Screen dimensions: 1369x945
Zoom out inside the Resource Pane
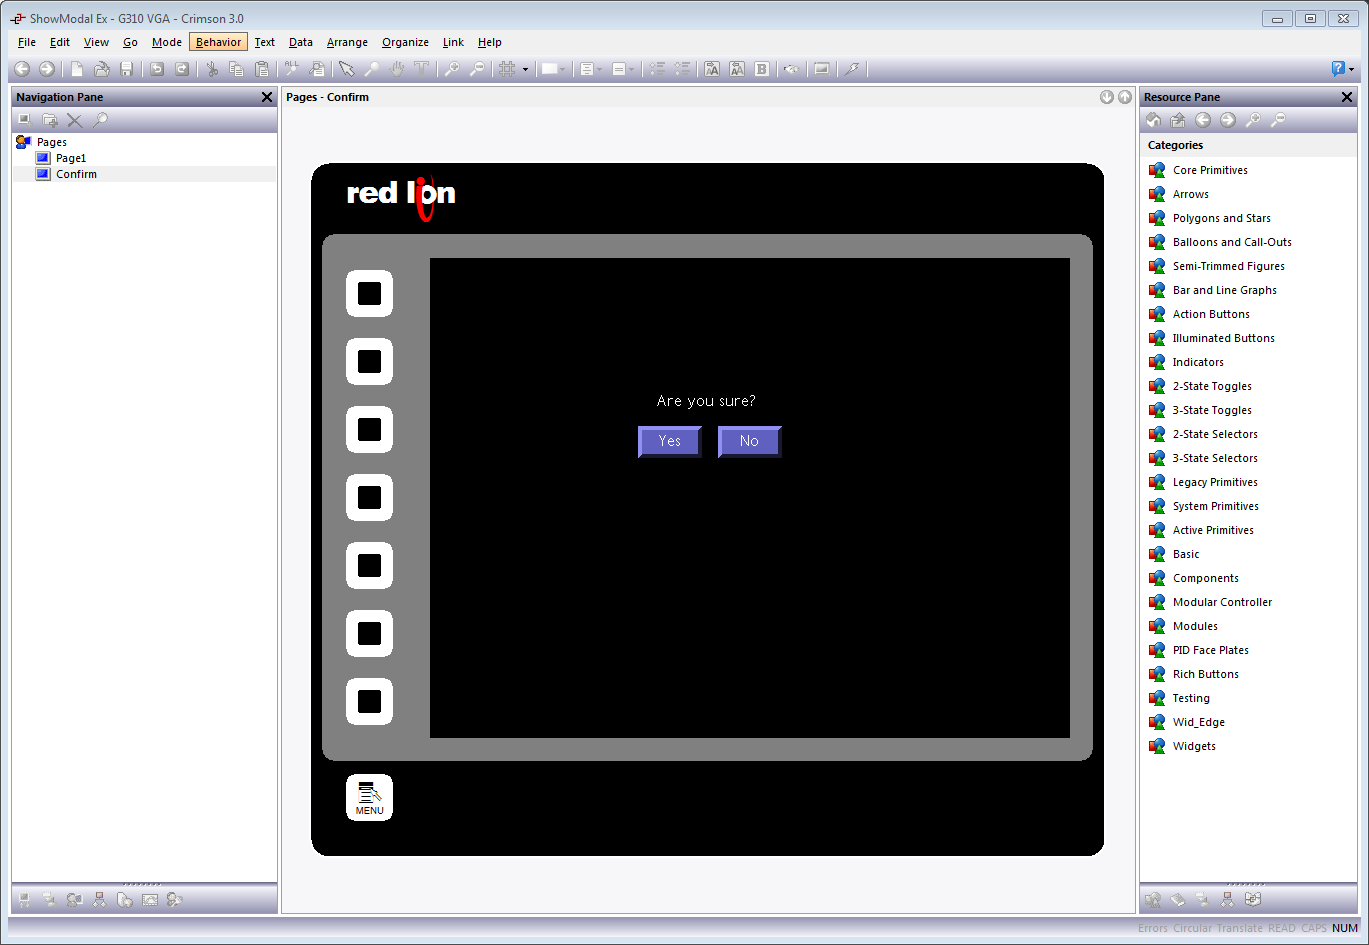coord(1278,120)
